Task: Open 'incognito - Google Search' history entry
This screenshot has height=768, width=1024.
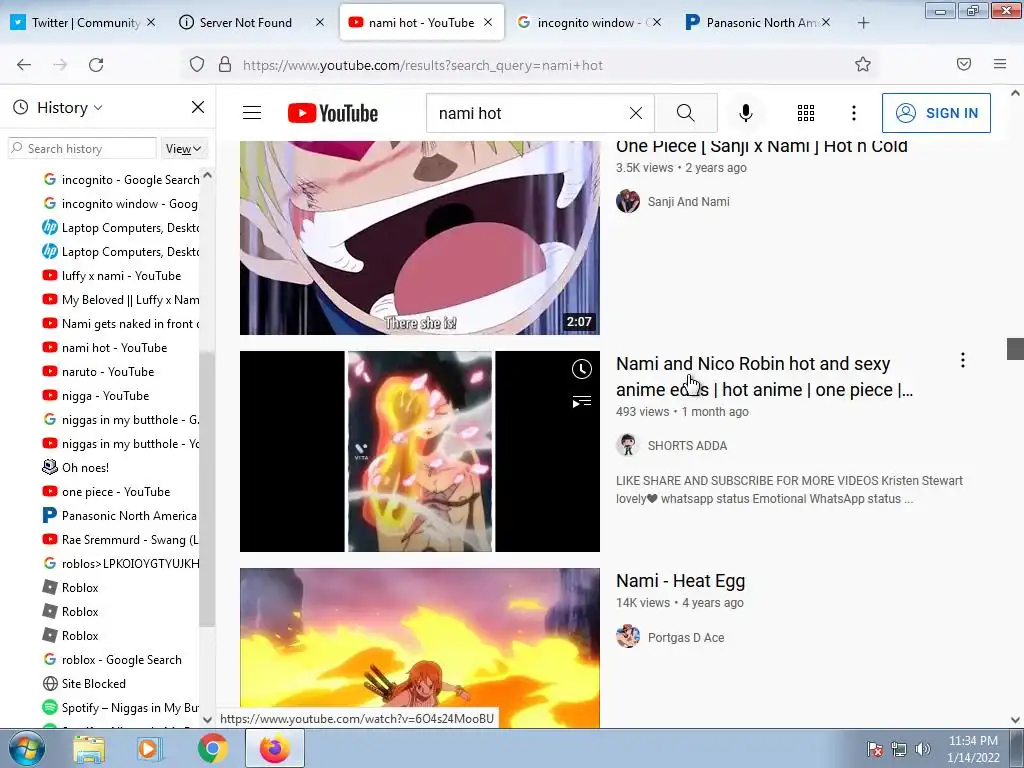Action: 121,180
